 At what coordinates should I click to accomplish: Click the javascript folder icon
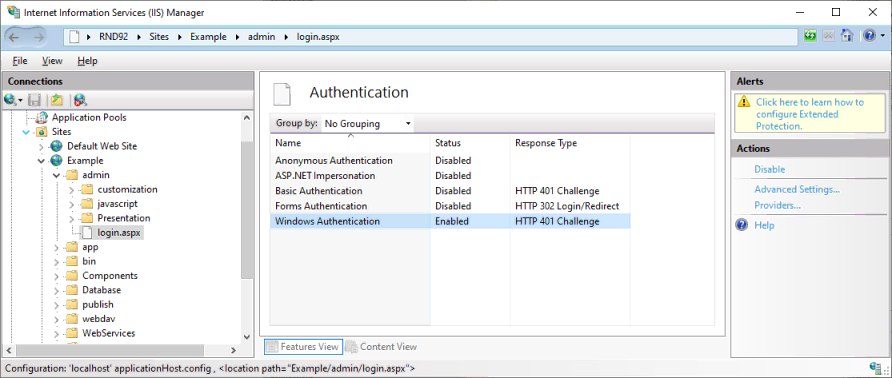pyautogui.click(x=86, y=204)
